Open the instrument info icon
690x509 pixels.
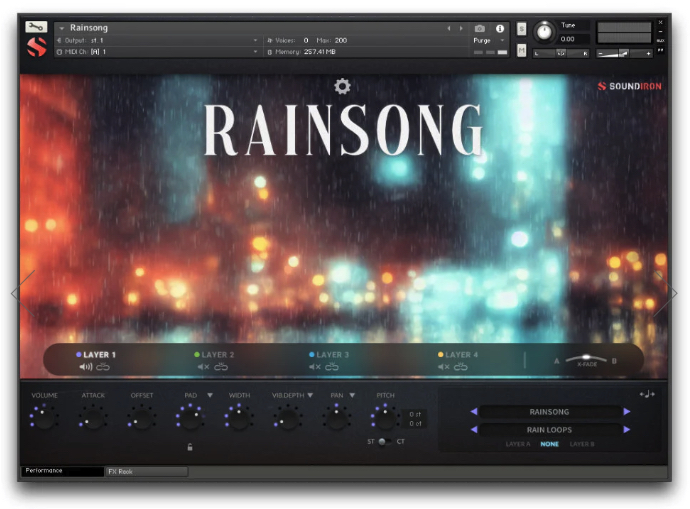500,29
